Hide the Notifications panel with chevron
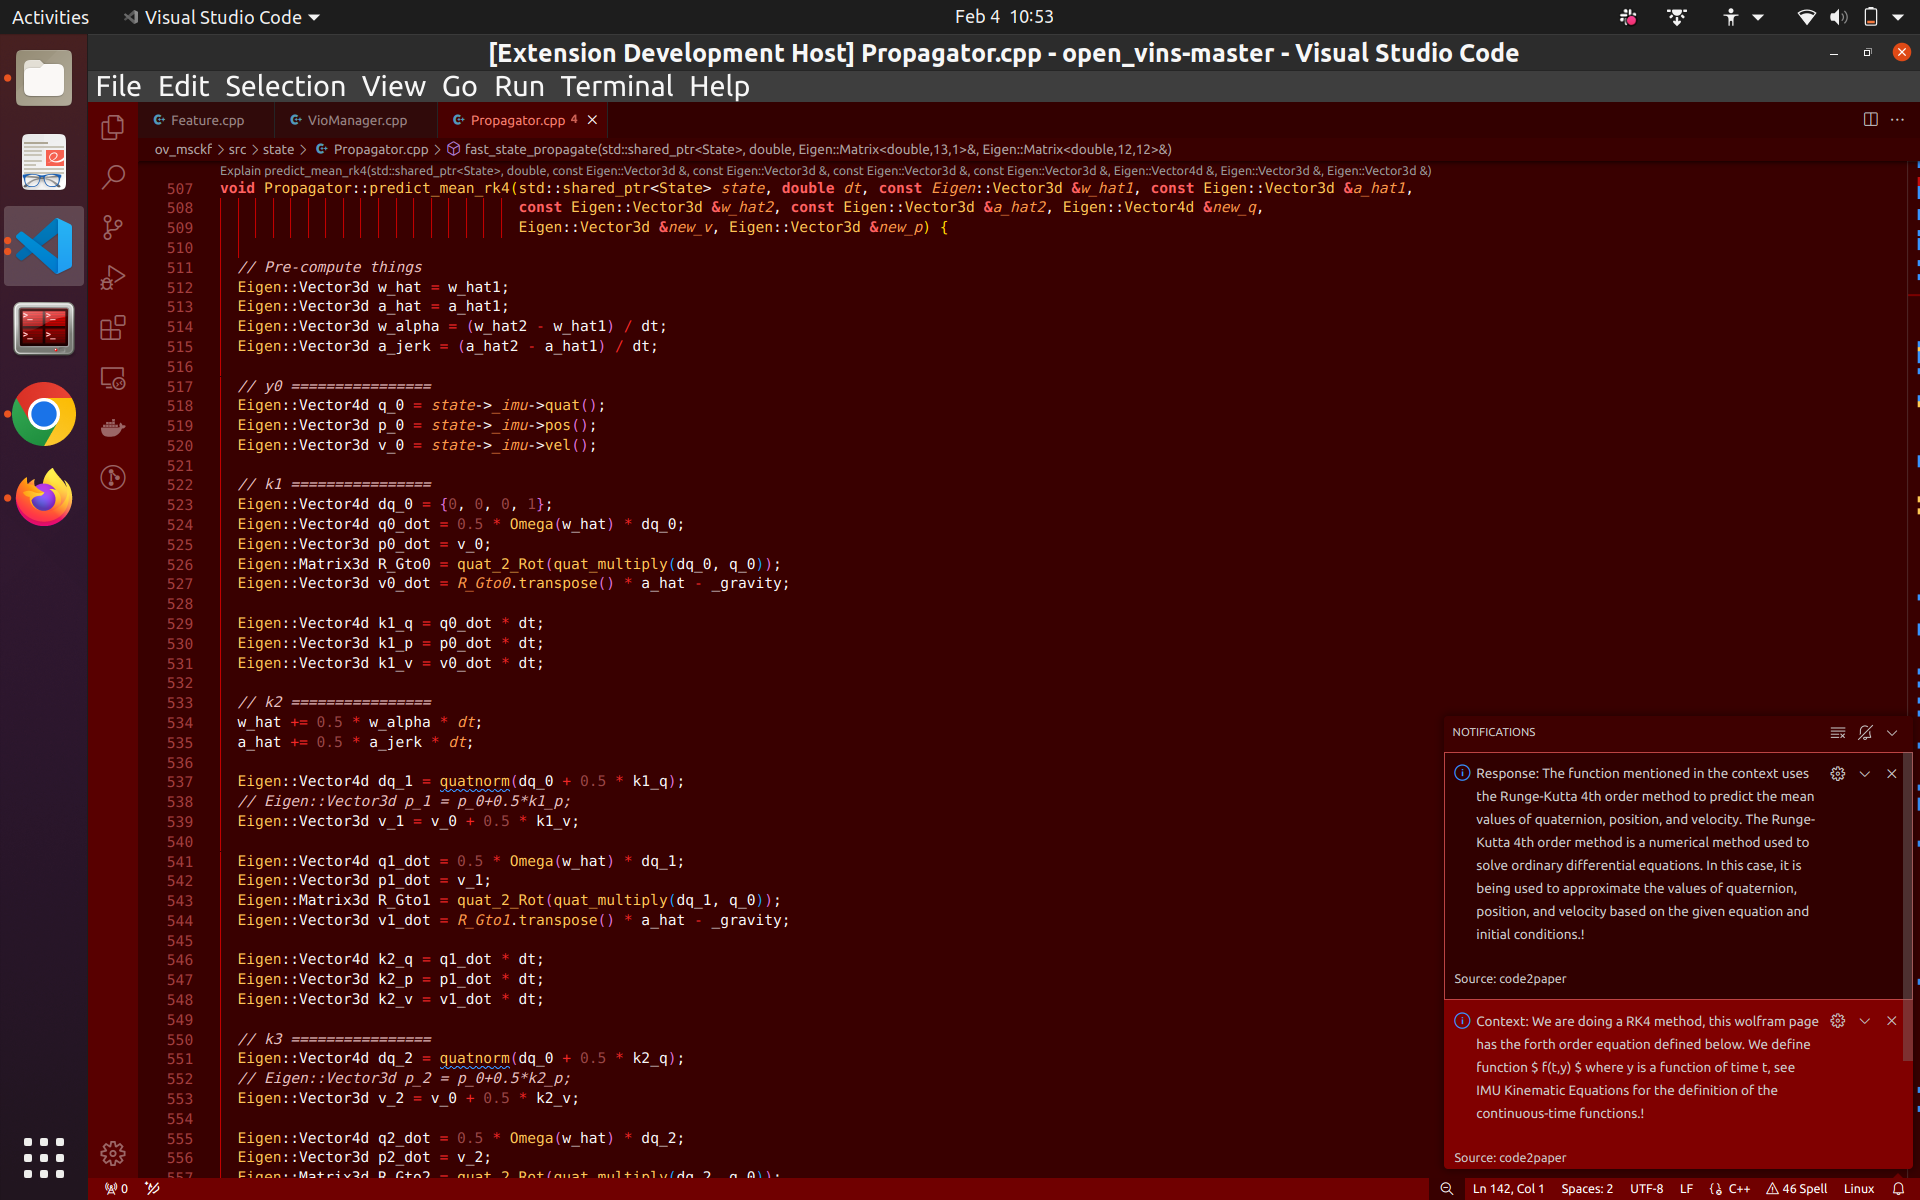Screen dimensions: 1920x1200 [1892, 733]
